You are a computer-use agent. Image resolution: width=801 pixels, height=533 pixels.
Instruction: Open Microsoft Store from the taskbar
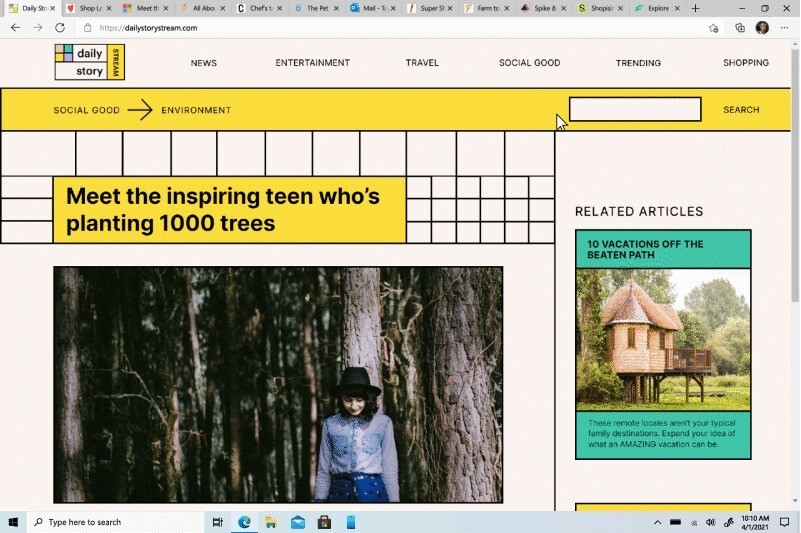click(324, 522)
